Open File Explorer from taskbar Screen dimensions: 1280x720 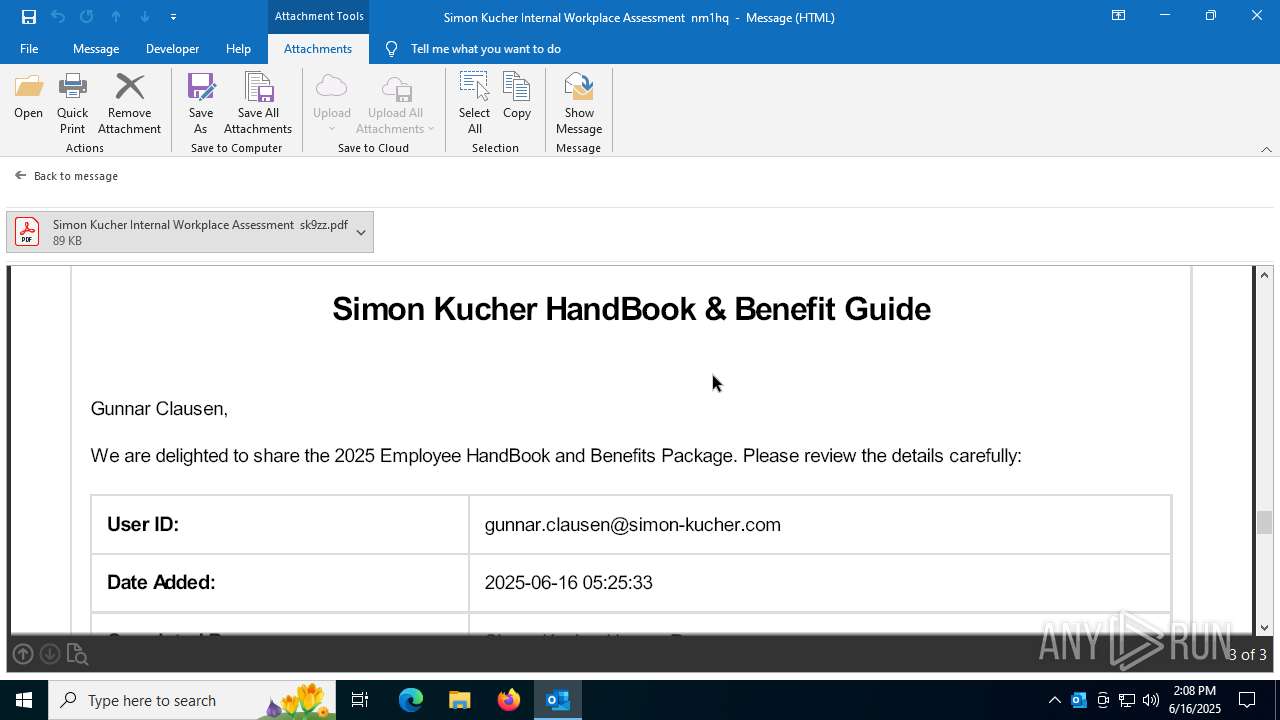coord(459,700)
